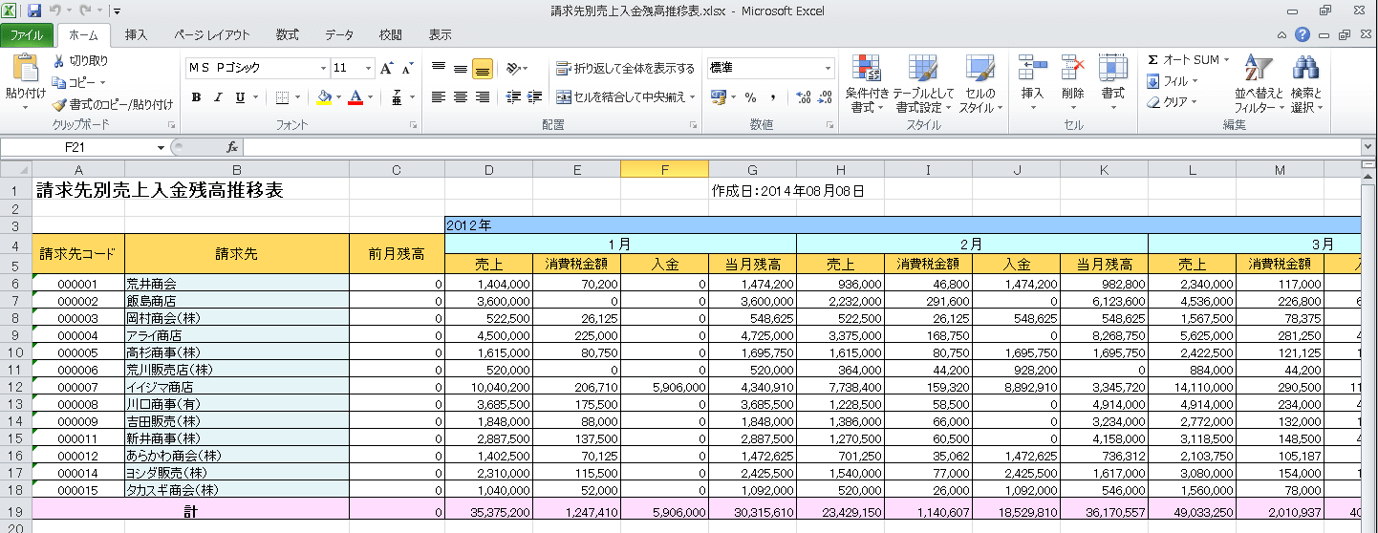Expand the number format 標準 dropdown

[x=828, y=68]
